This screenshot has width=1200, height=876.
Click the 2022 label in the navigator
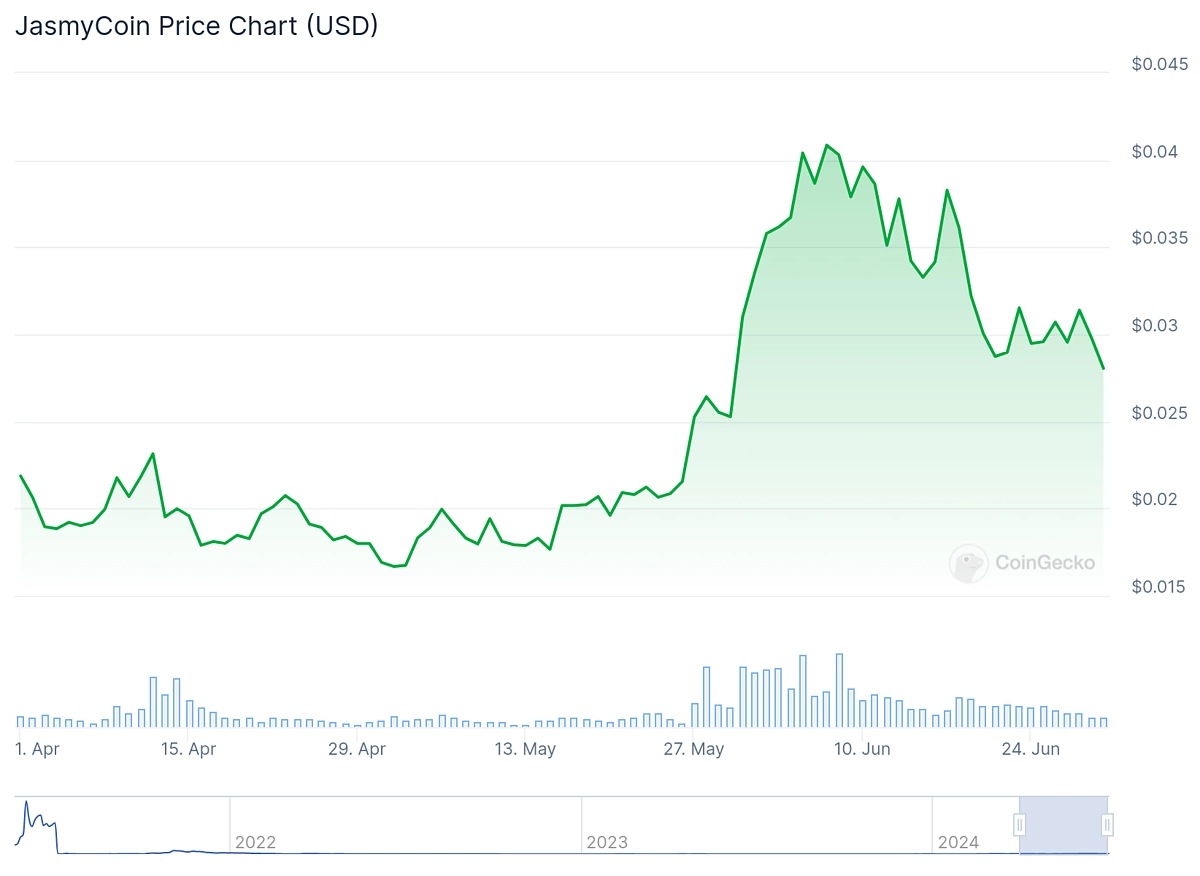(x=255, y=842)
